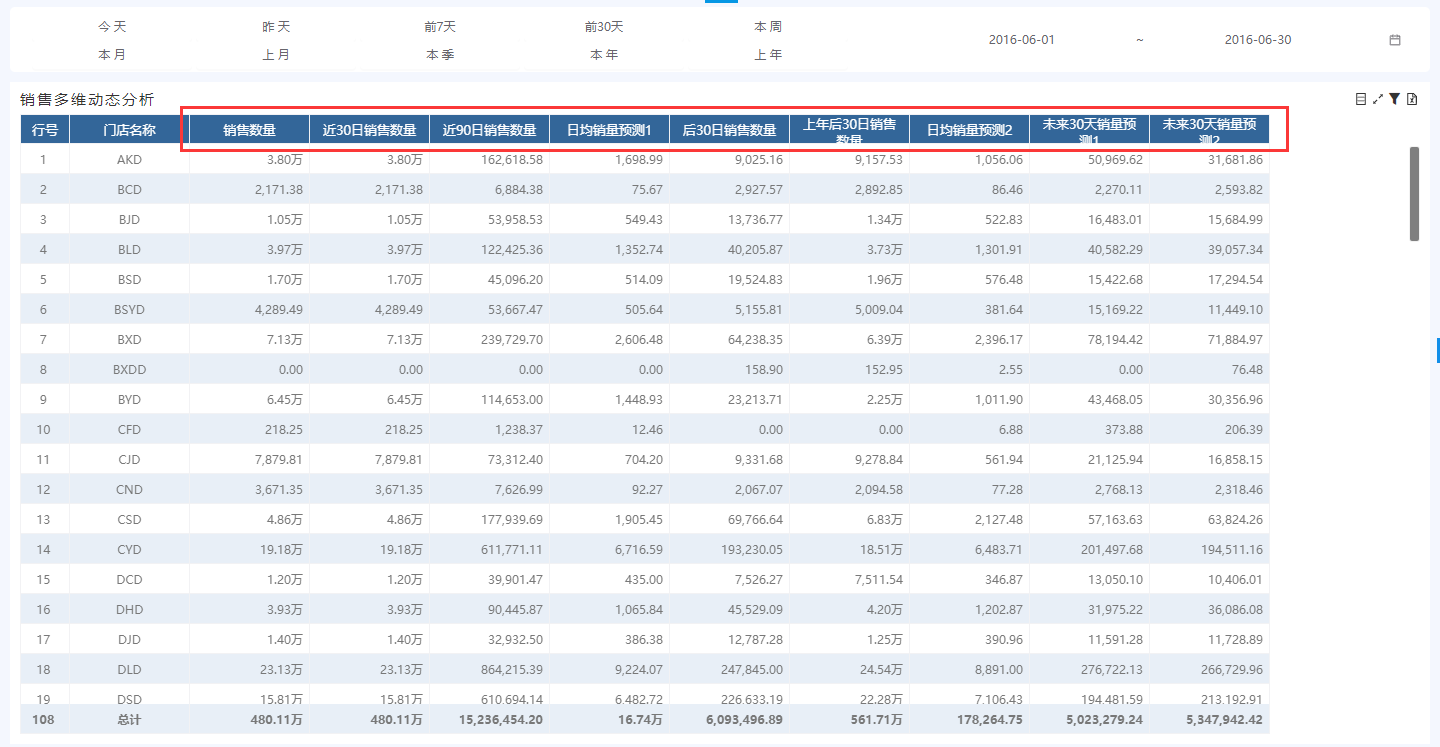Image resolution: width=1440 pixels, height=747 pixels.
Task: Click the end date field 2016-06-30
Action: 1257,40
